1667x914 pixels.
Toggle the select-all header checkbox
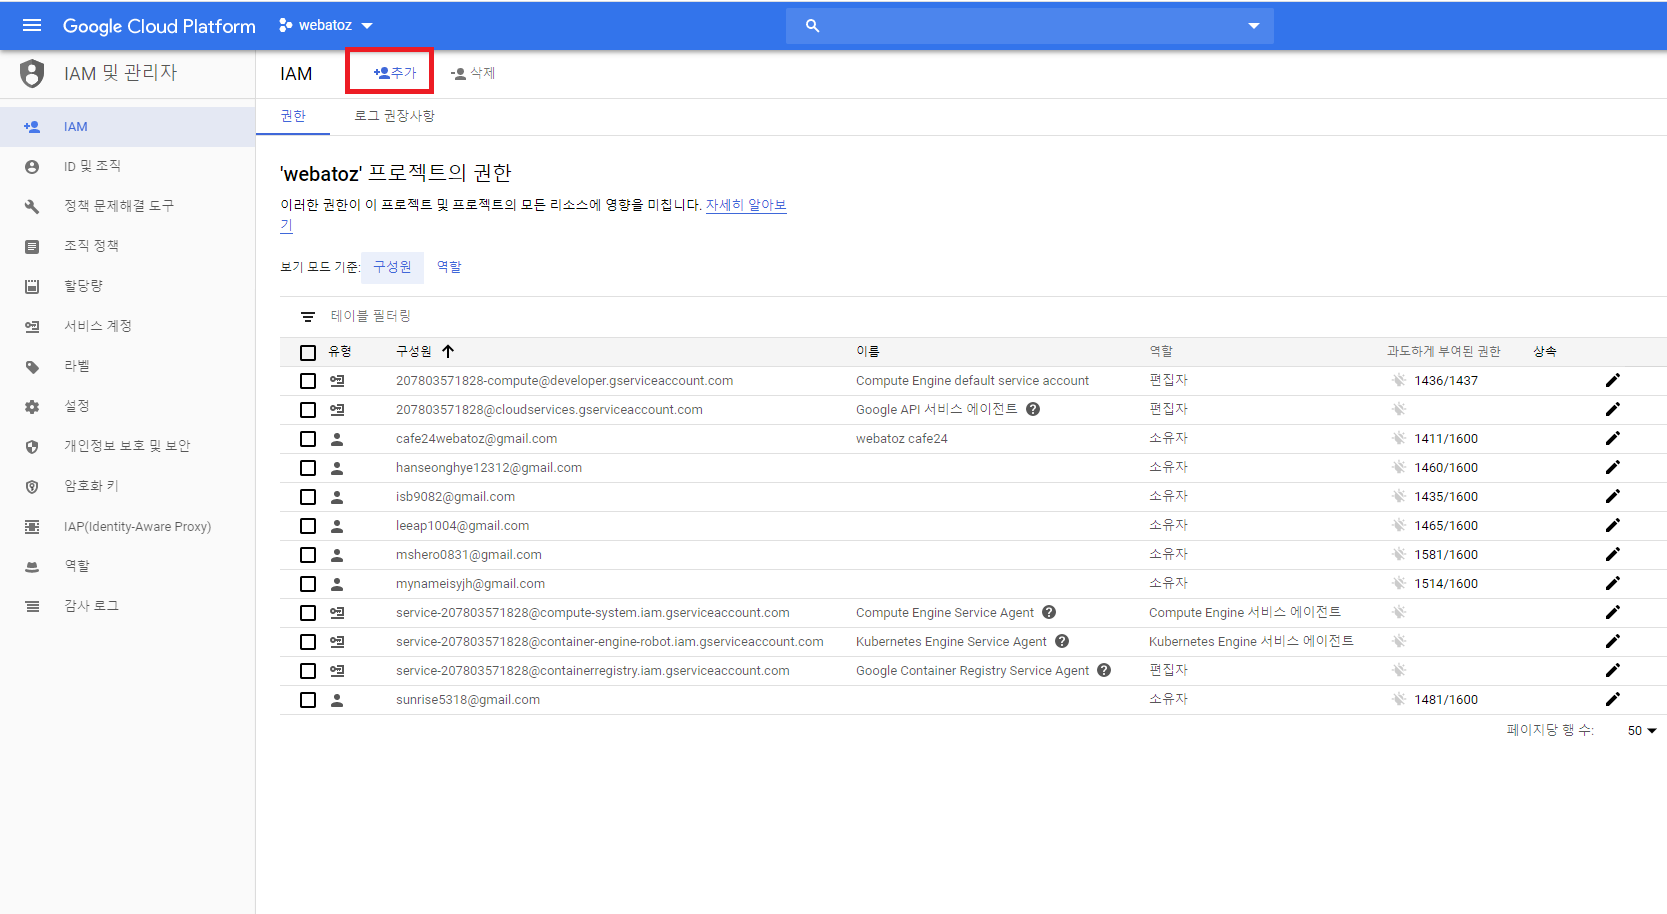[308, 353]
